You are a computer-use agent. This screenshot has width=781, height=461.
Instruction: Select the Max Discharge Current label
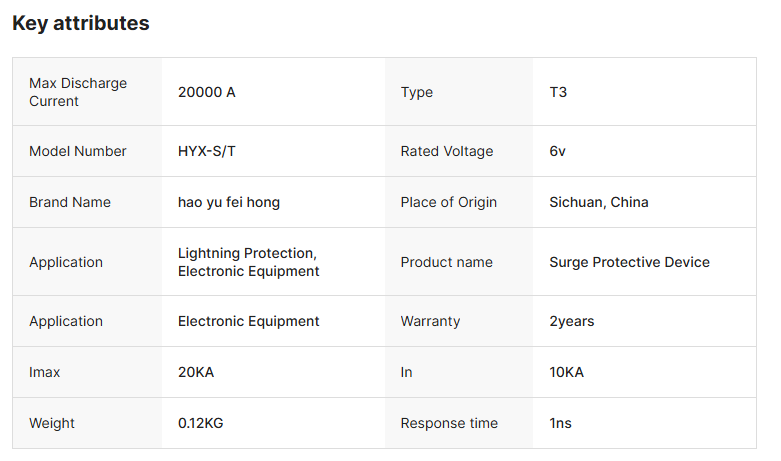78,92
